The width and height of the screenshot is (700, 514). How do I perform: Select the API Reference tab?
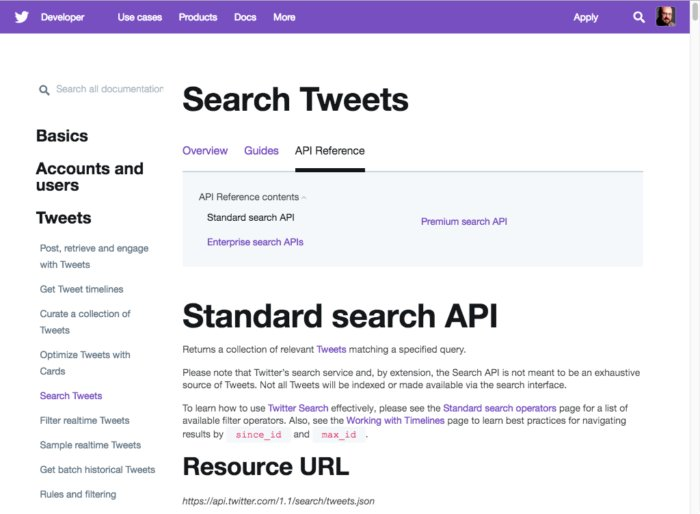(329, 151)
